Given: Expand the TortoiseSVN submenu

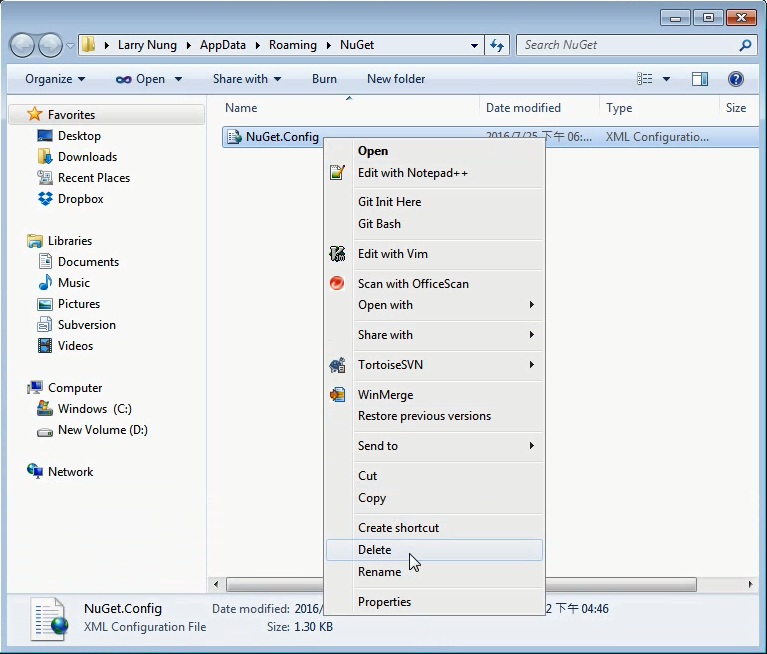Looking at the screenshot, I should click(x=434, y=365).
